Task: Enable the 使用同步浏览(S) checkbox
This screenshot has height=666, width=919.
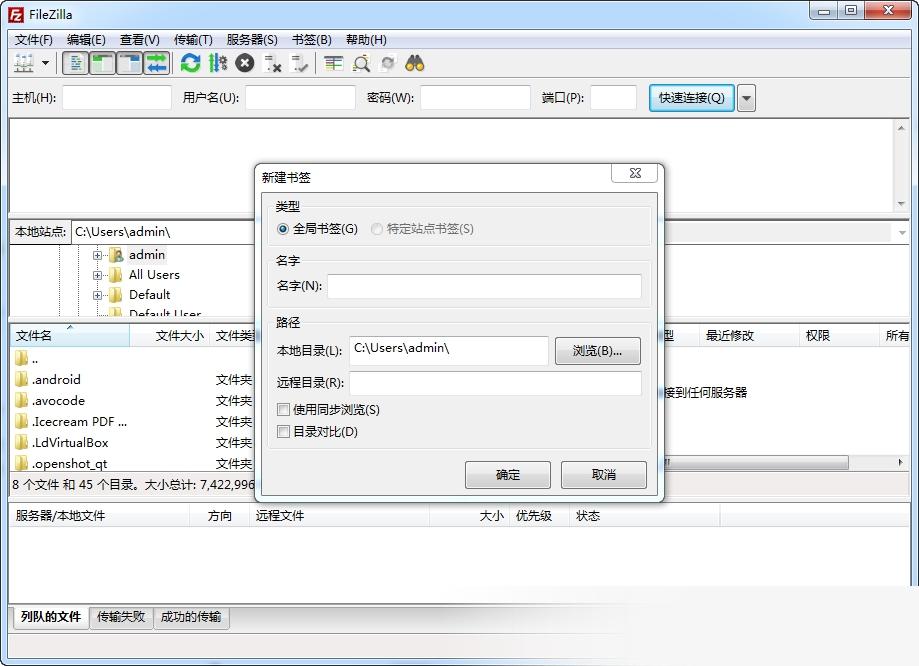Action: [x=283, y=409]
